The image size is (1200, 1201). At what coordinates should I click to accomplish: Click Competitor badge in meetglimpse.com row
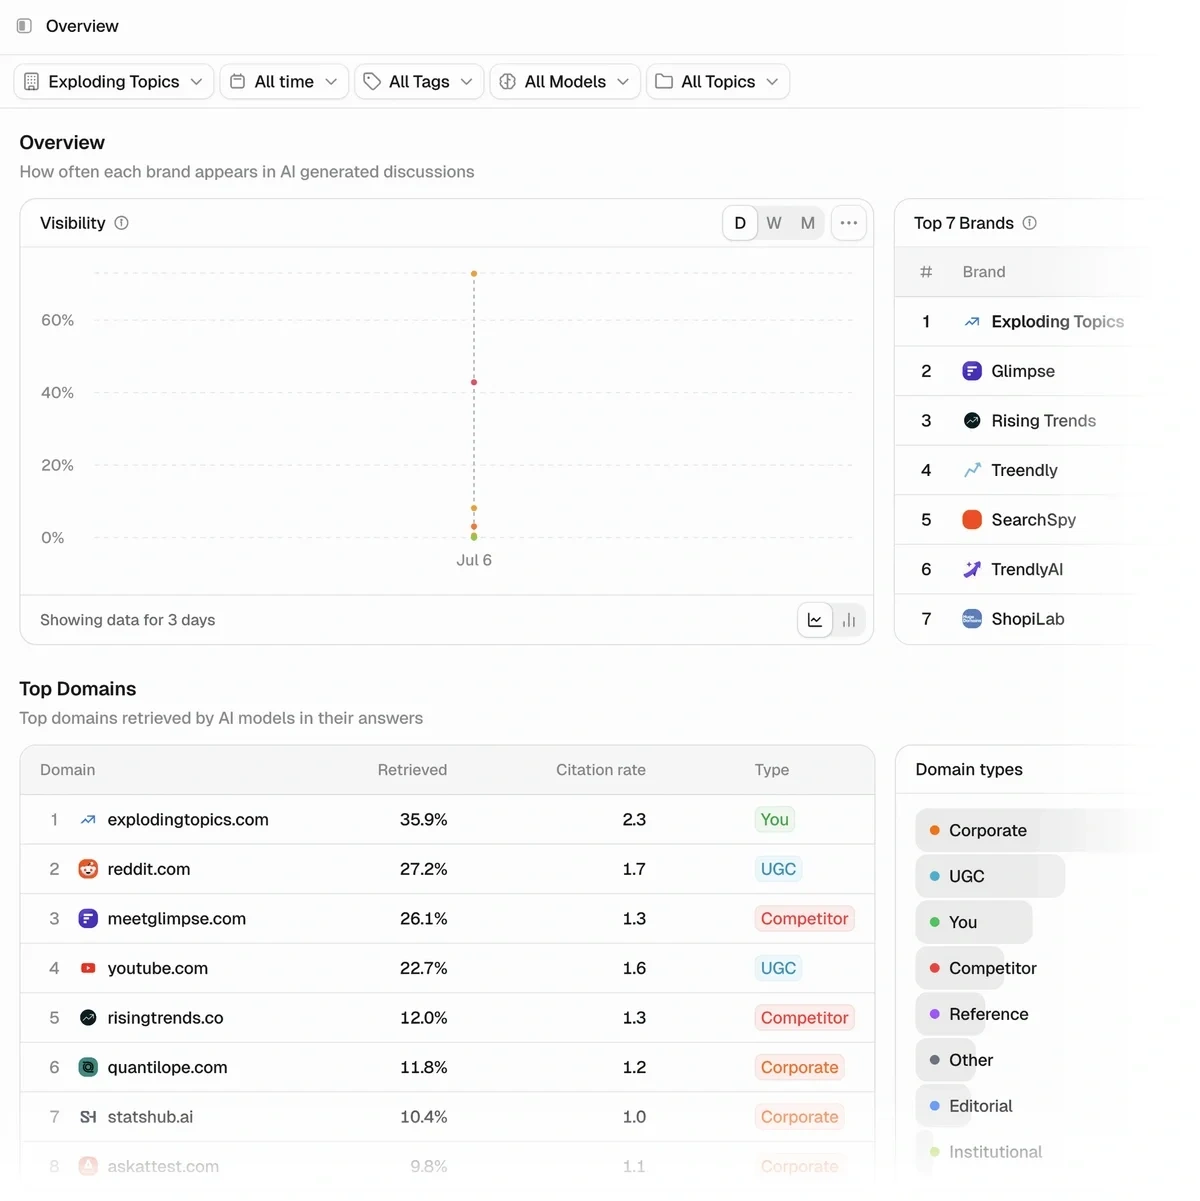pos(805,919)
